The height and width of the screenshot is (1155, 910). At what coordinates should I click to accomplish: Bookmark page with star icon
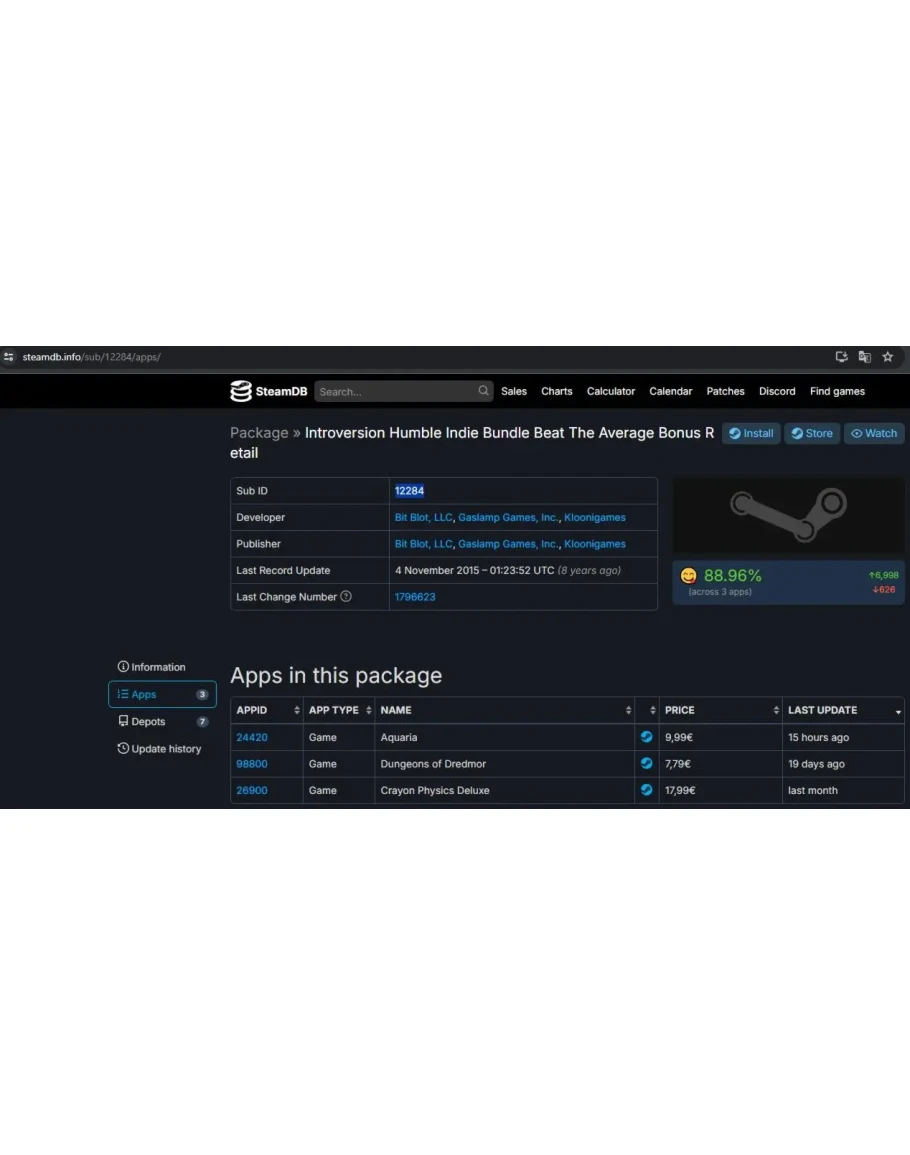point(887,357)
